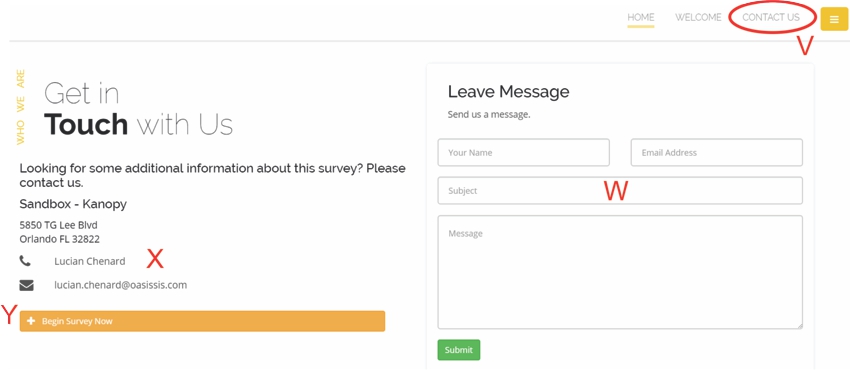Click the plus icon on Begin Survey
Screen dimensions: 850x370
point(31,321)
